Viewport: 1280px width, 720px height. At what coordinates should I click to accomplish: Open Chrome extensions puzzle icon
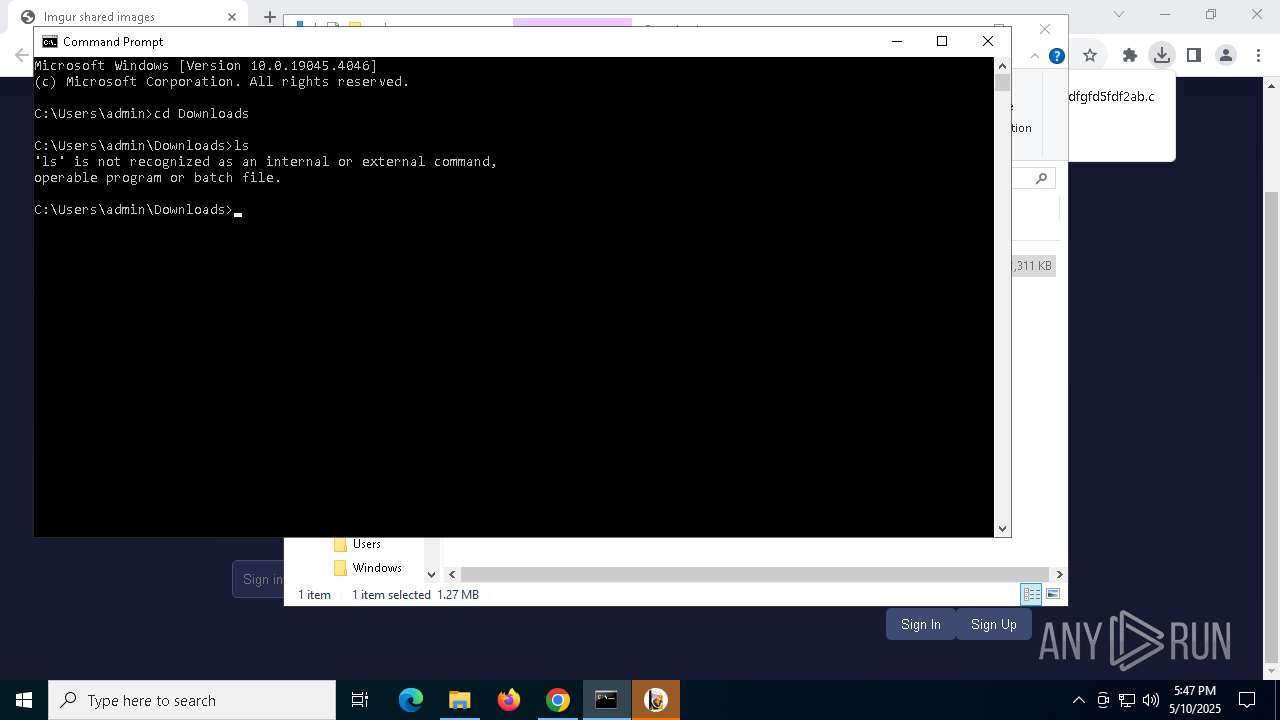tap(1130, 55)
